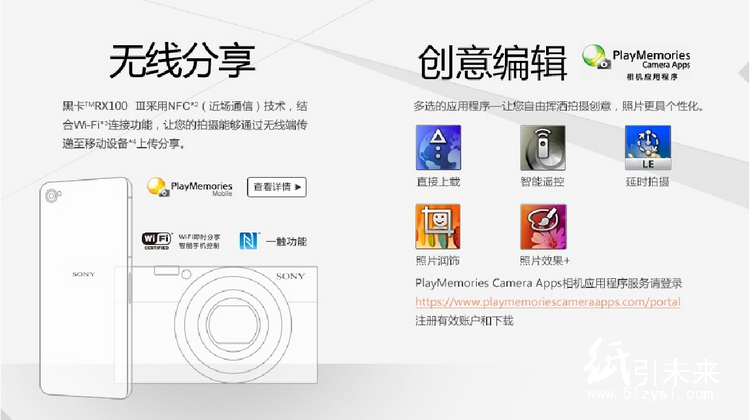Click the 智能遥控 text label

pyautogui.click(x=541, y=181)
